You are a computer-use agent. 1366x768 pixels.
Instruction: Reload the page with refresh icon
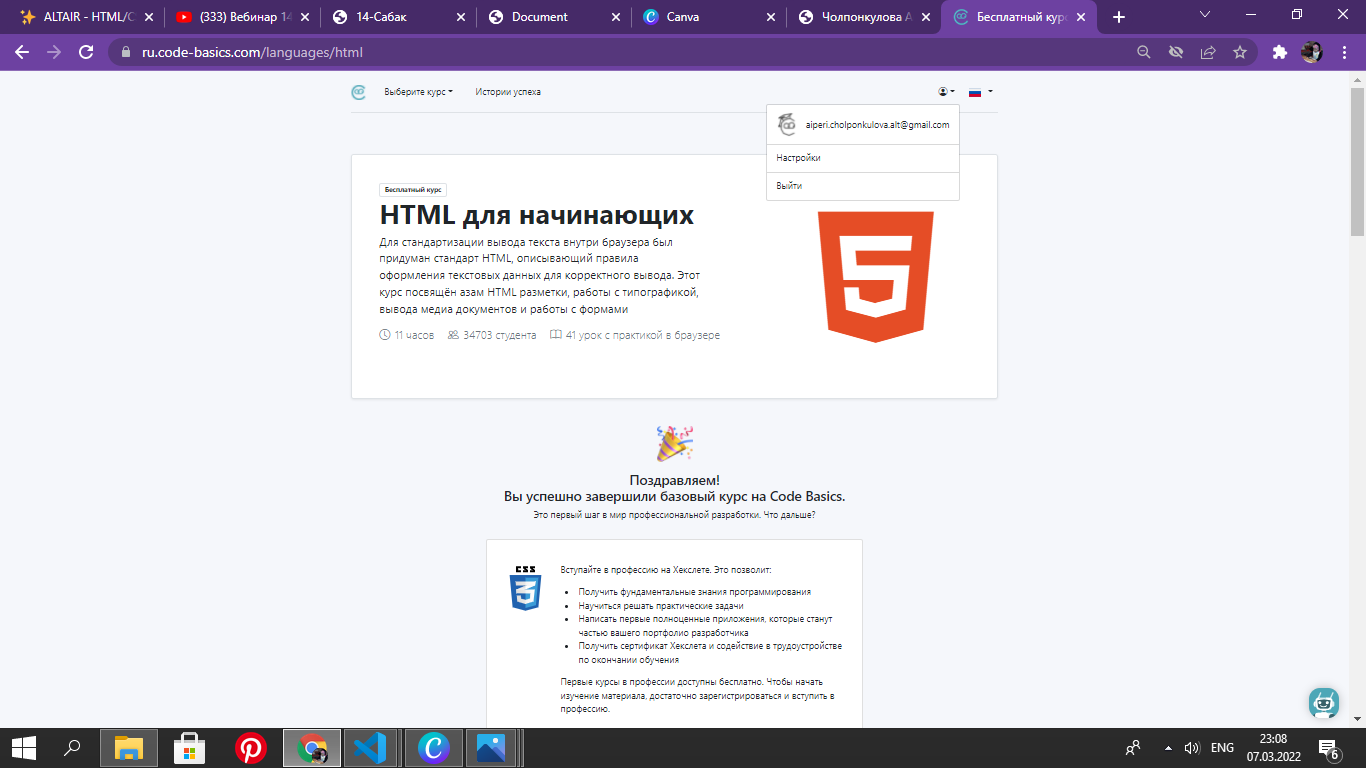tap(86, 52)
